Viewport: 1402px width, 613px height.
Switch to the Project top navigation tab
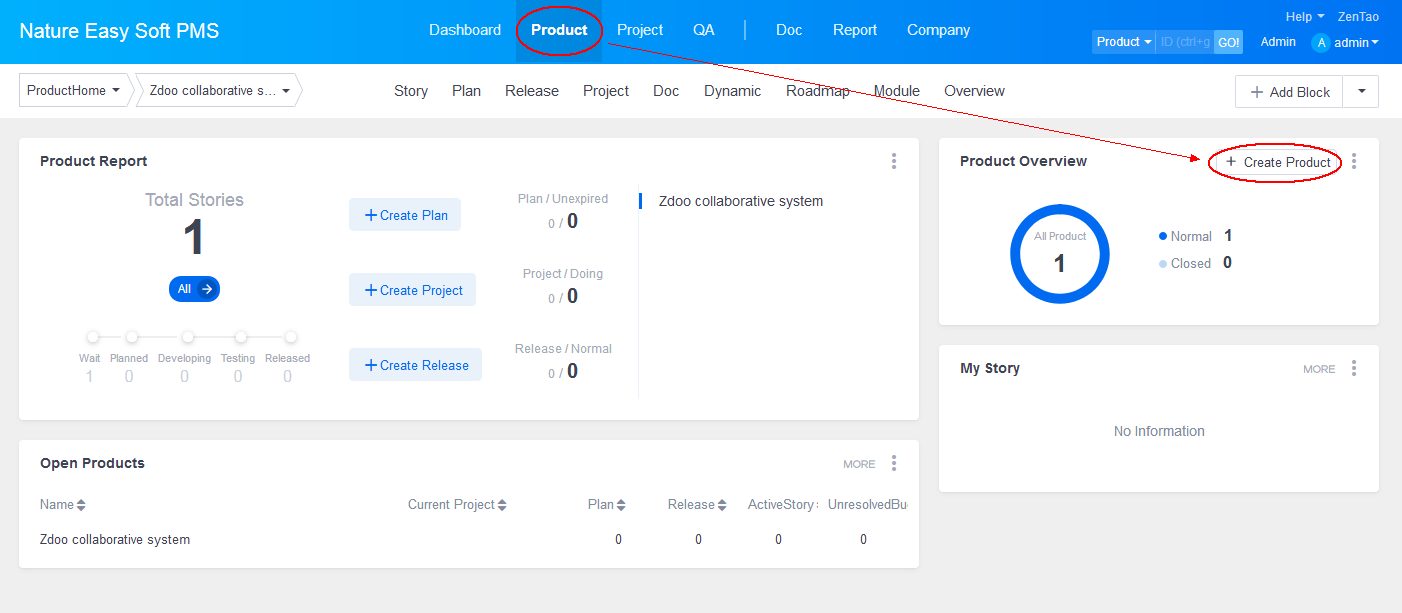pyautogui.click(x=639, y=30)
